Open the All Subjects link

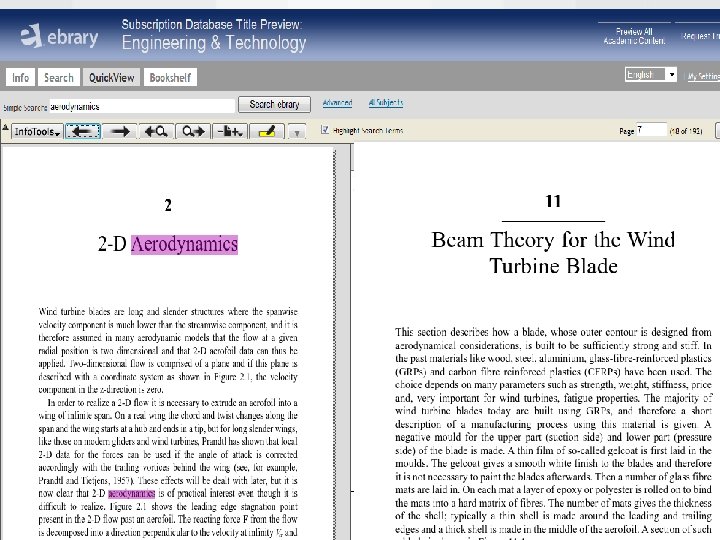386,102
